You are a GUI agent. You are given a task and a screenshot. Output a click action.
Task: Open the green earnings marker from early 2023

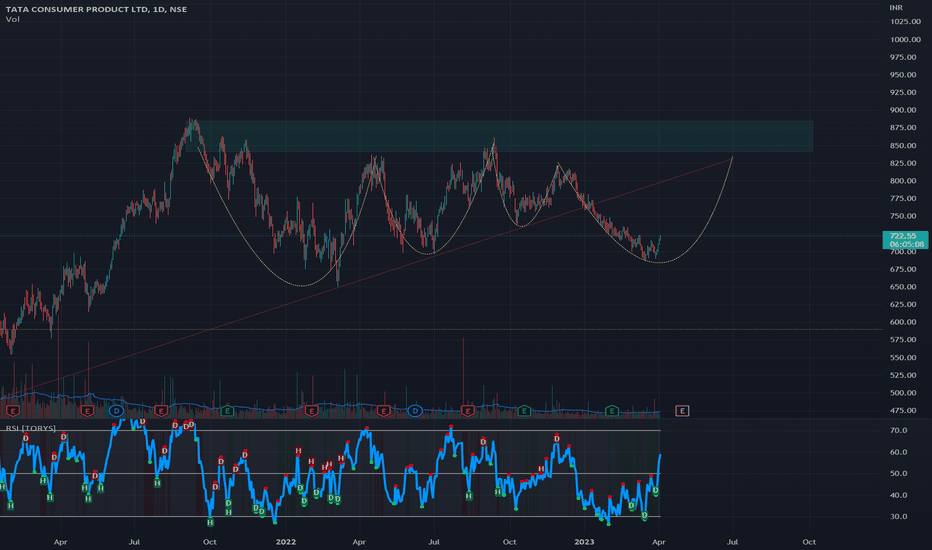(x=612, y=411)
